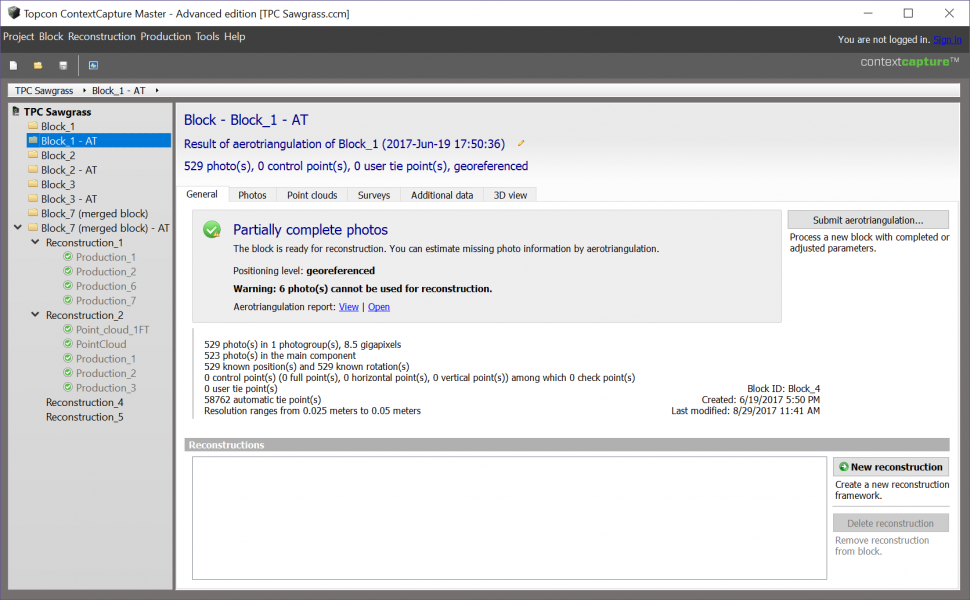This screenshot has height=600, width=970.
Task: Select Reconstruction_5 in the tree
Action: pyautogui.click(x=84, y=417)
